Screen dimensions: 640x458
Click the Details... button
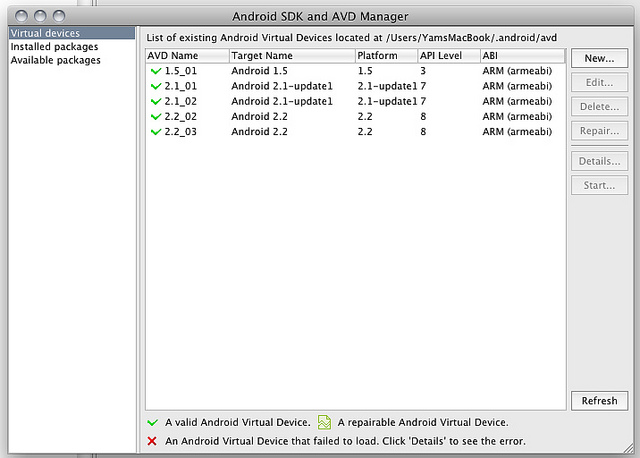click(599, 161)
